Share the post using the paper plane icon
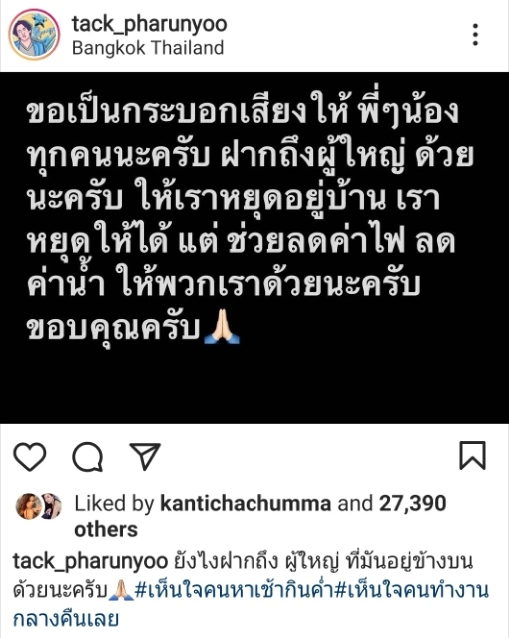Viewport: 509px width, 638px height. point(145,457)
